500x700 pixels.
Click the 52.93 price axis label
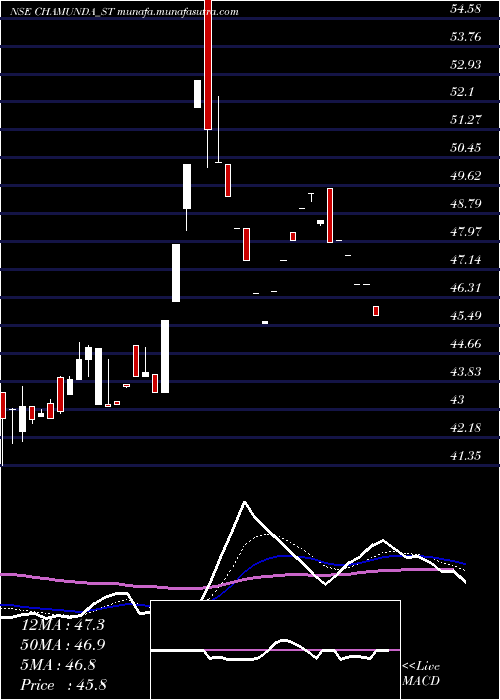(466, 65)
